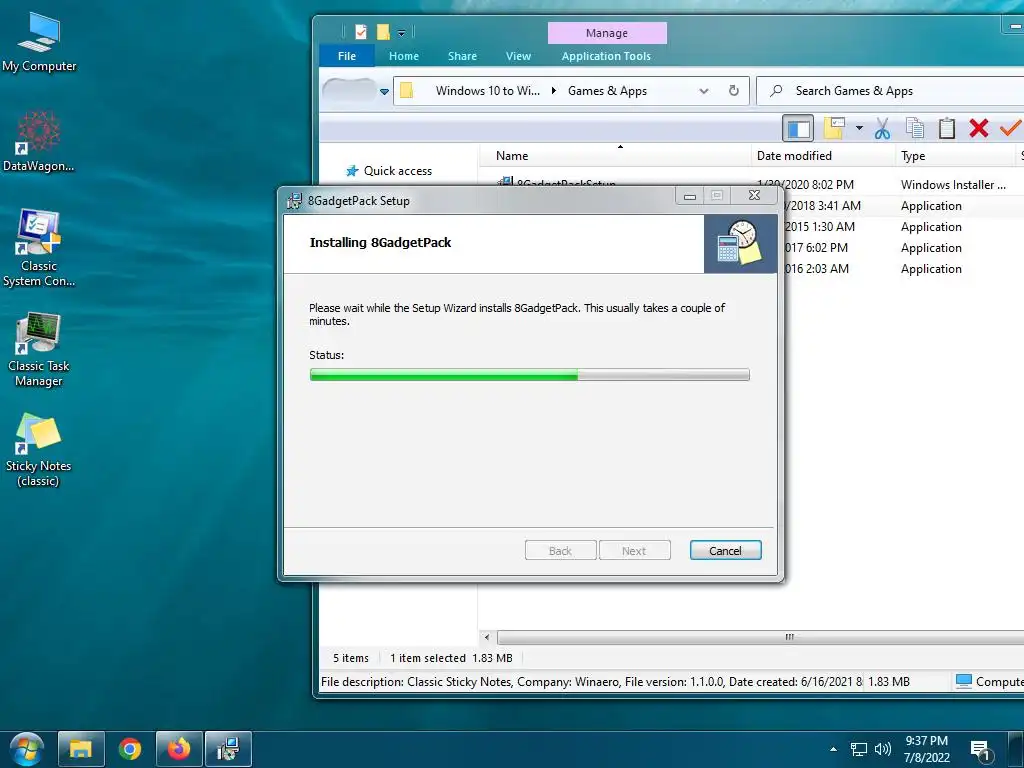Click the Computer icon in Explorer status bar
This screenshot has width=1024, height=768.
coord(964,681)
